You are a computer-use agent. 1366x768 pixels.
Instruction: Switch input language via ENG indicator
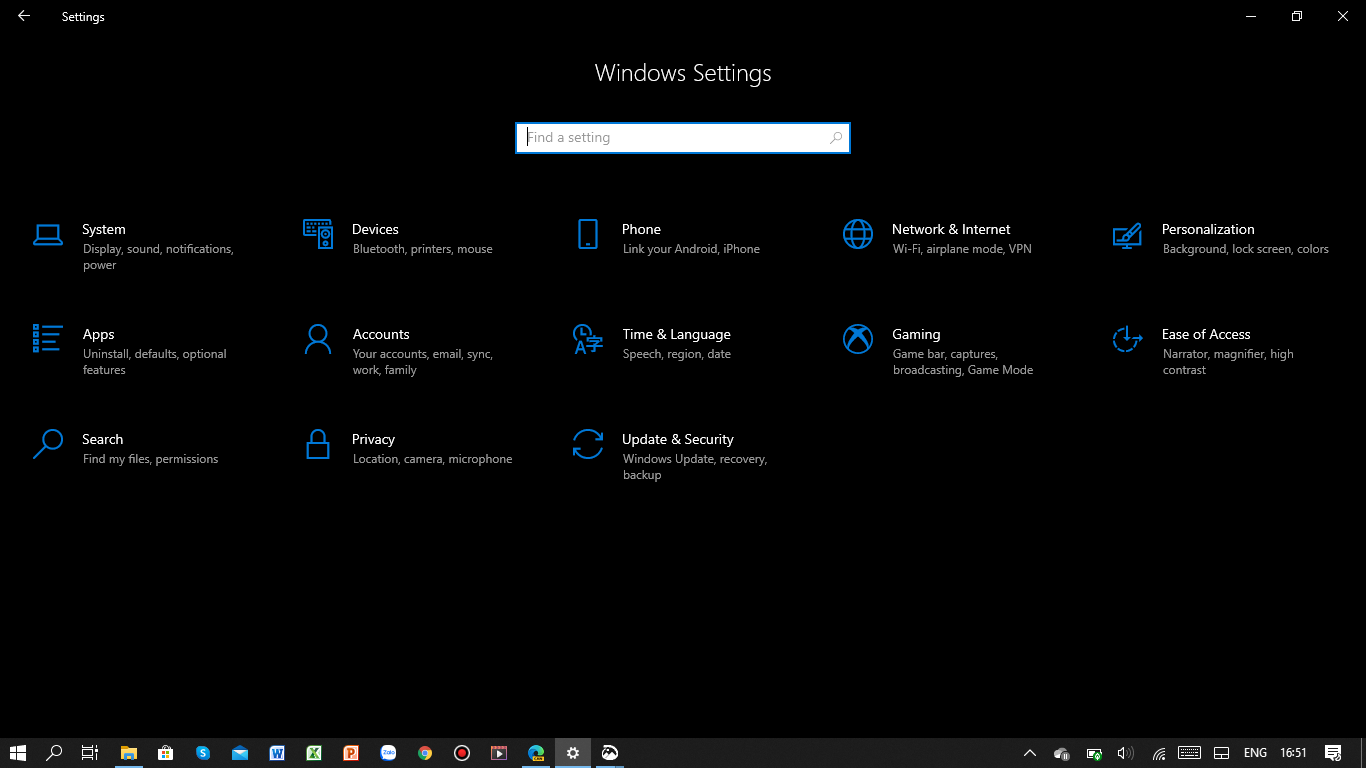tap(1255, 753)
